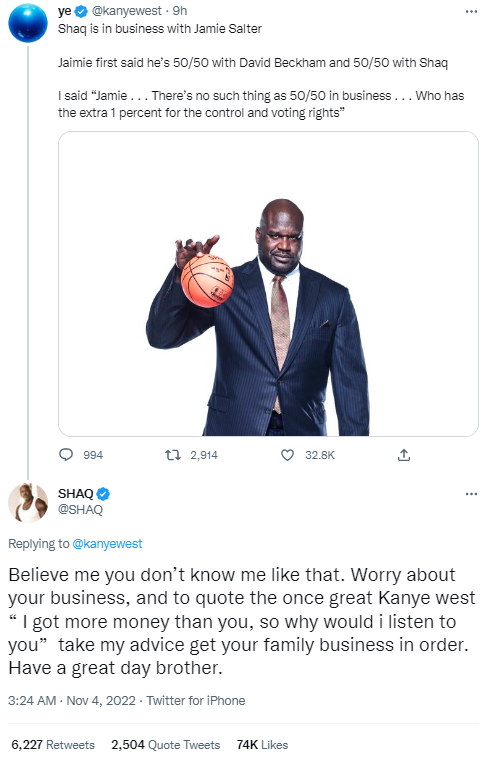Click the @SHAQ handle
The image size is (486, 757).
coord(80,509)
